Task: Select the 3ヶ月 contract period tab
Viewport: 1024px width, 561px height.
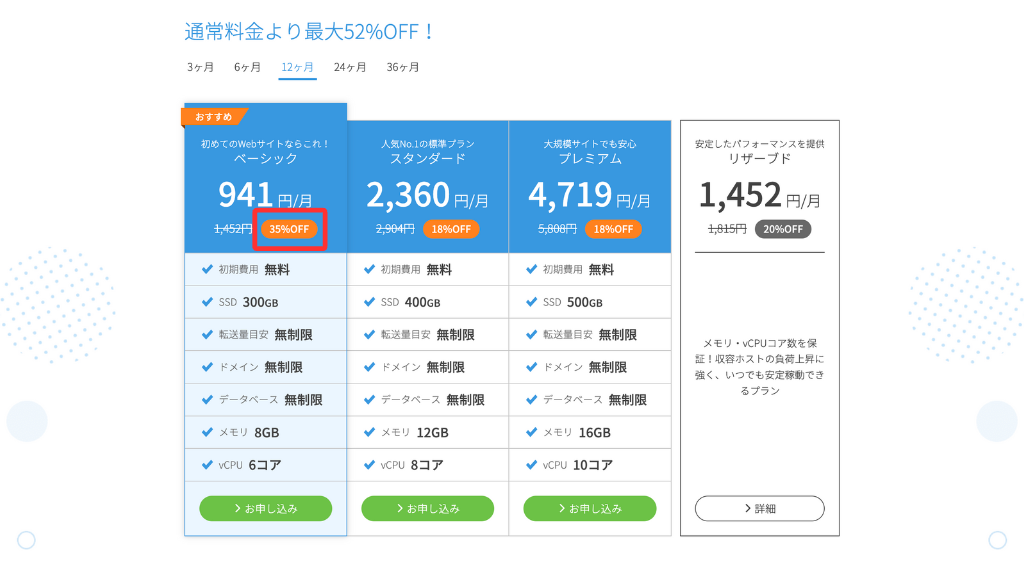Action: coord(200,67)
